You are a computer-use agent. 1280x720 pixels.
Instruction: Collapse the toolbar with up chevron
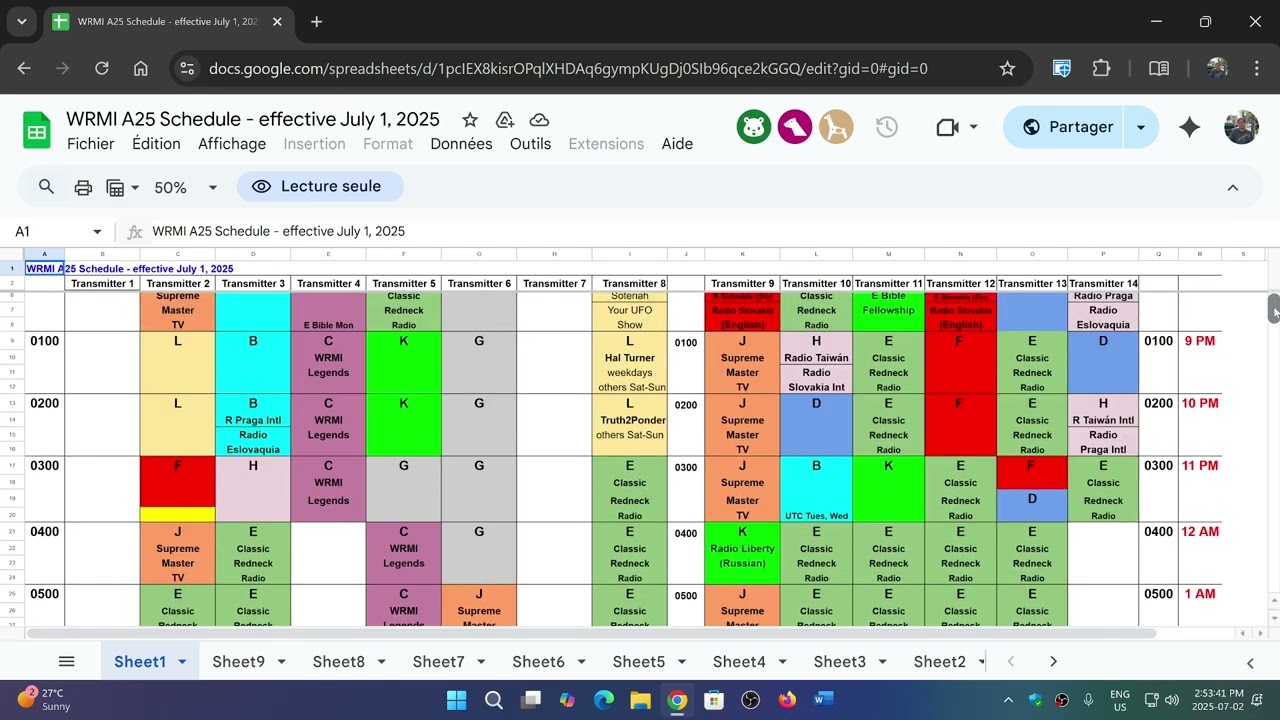(1232, 187)
